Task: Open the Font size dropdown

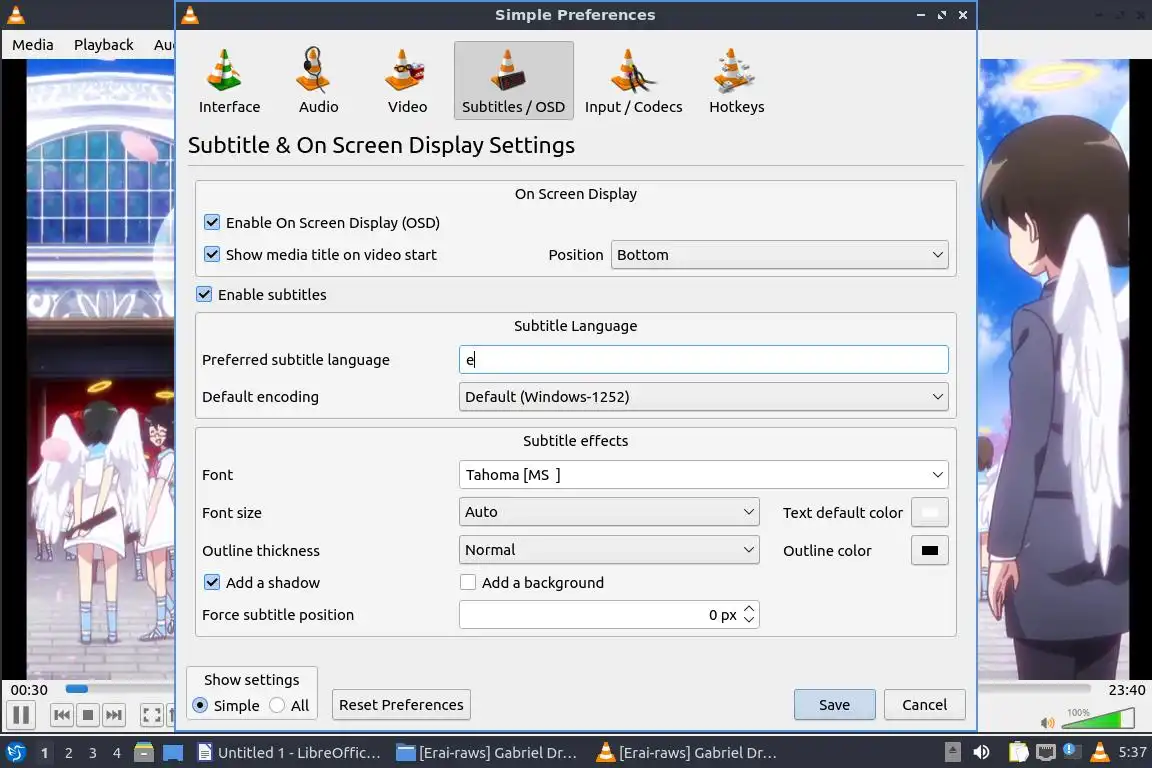Action: pos(609,512)
